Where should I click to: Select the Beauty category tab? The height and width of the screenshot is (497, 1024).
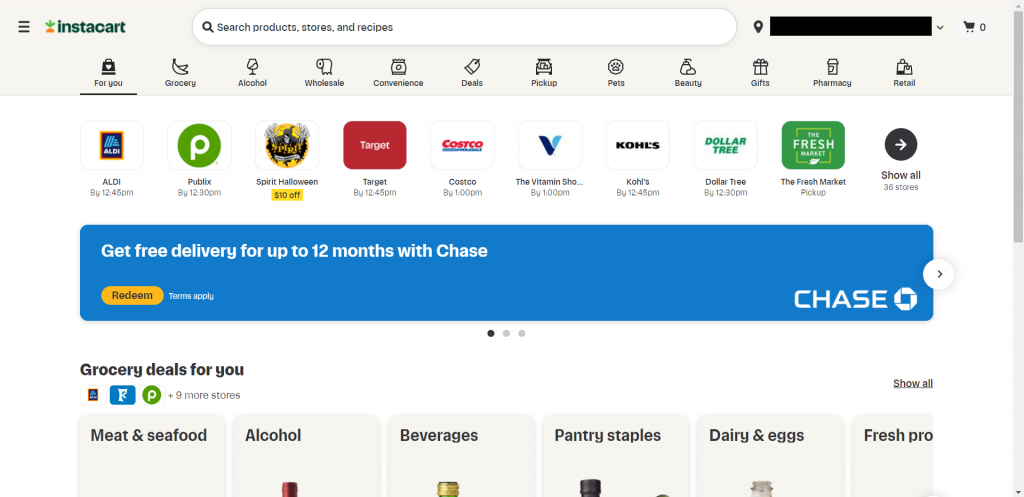click(x=688, y=72)
